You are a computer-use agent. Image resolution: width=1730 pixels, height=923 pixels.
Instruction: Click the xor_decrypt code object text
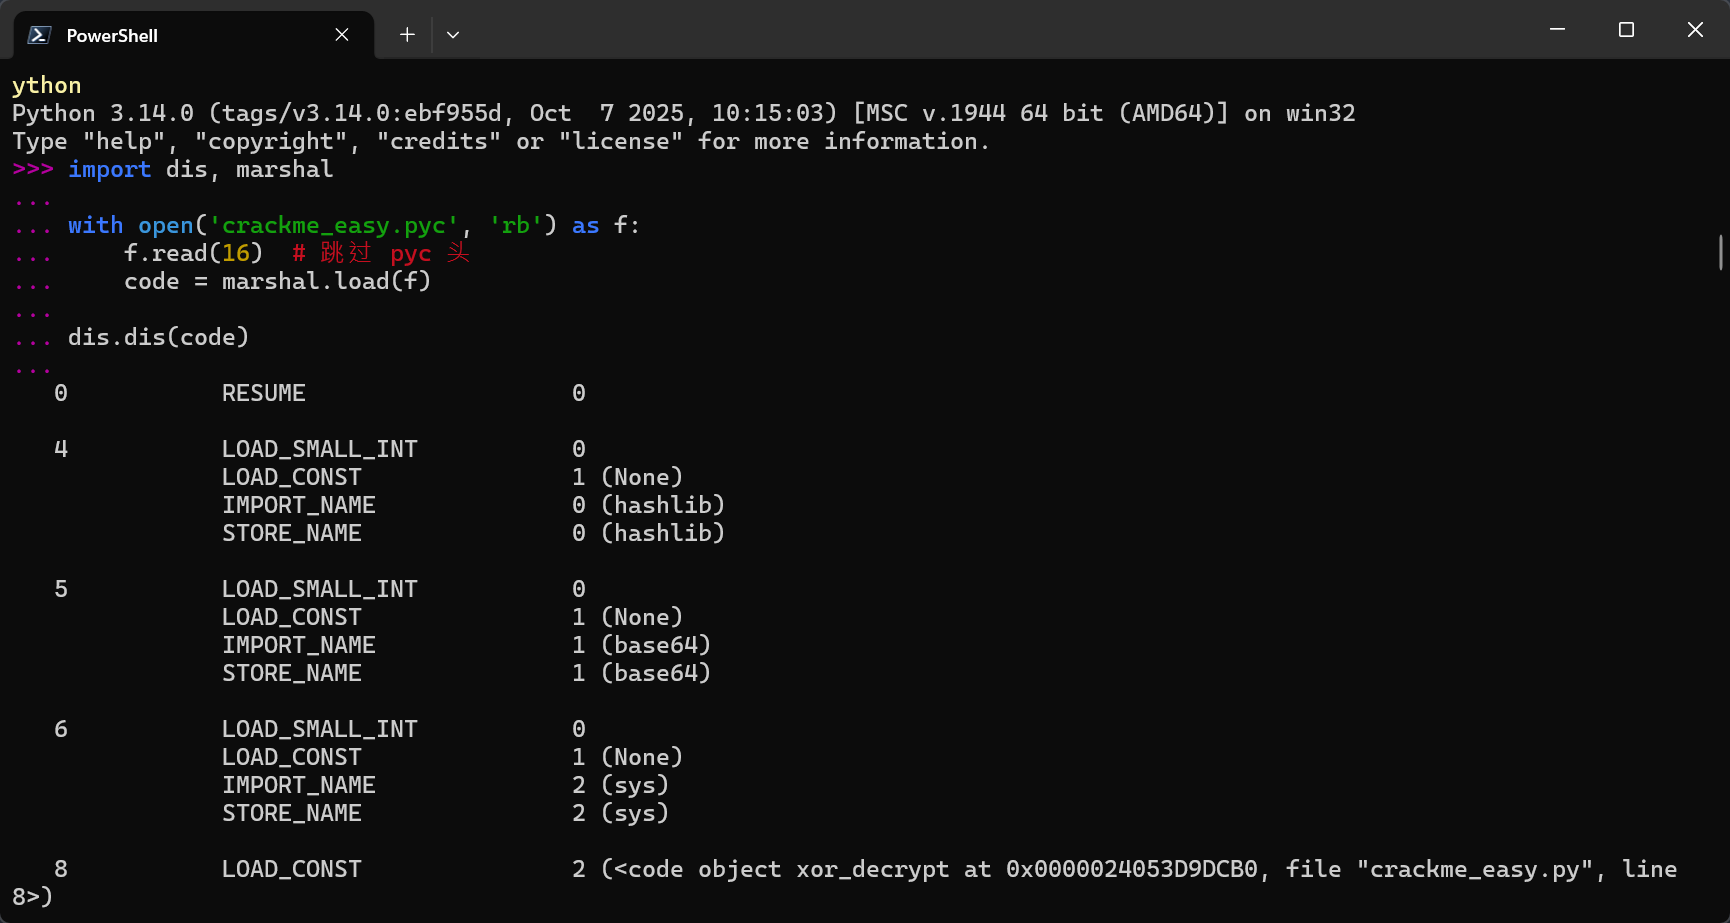tap(872, 870)
